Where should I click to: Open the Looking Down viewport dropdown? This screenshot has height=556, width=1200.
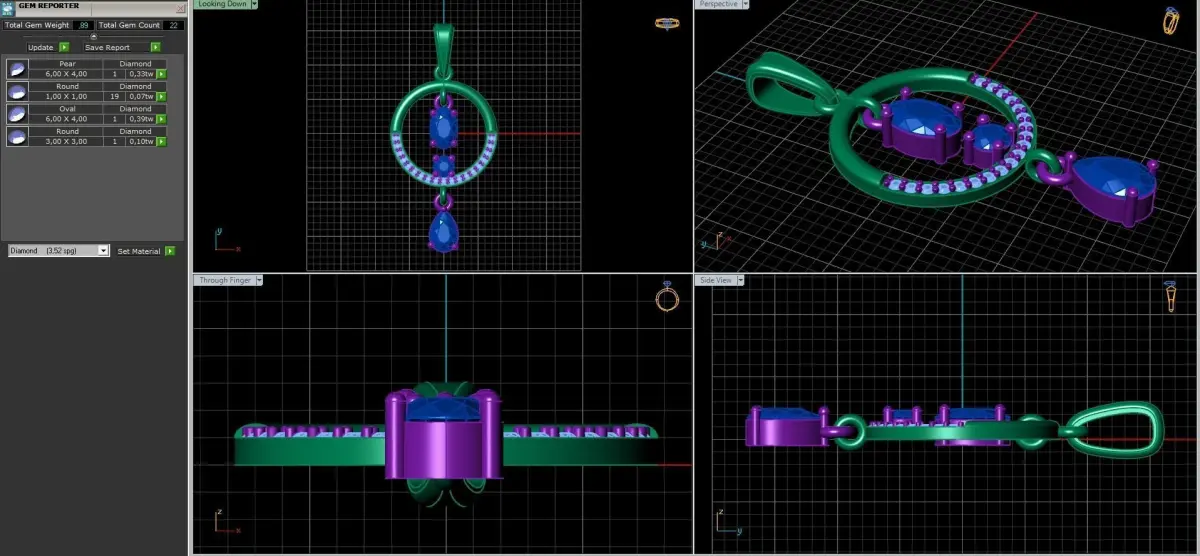click(254, 4)
